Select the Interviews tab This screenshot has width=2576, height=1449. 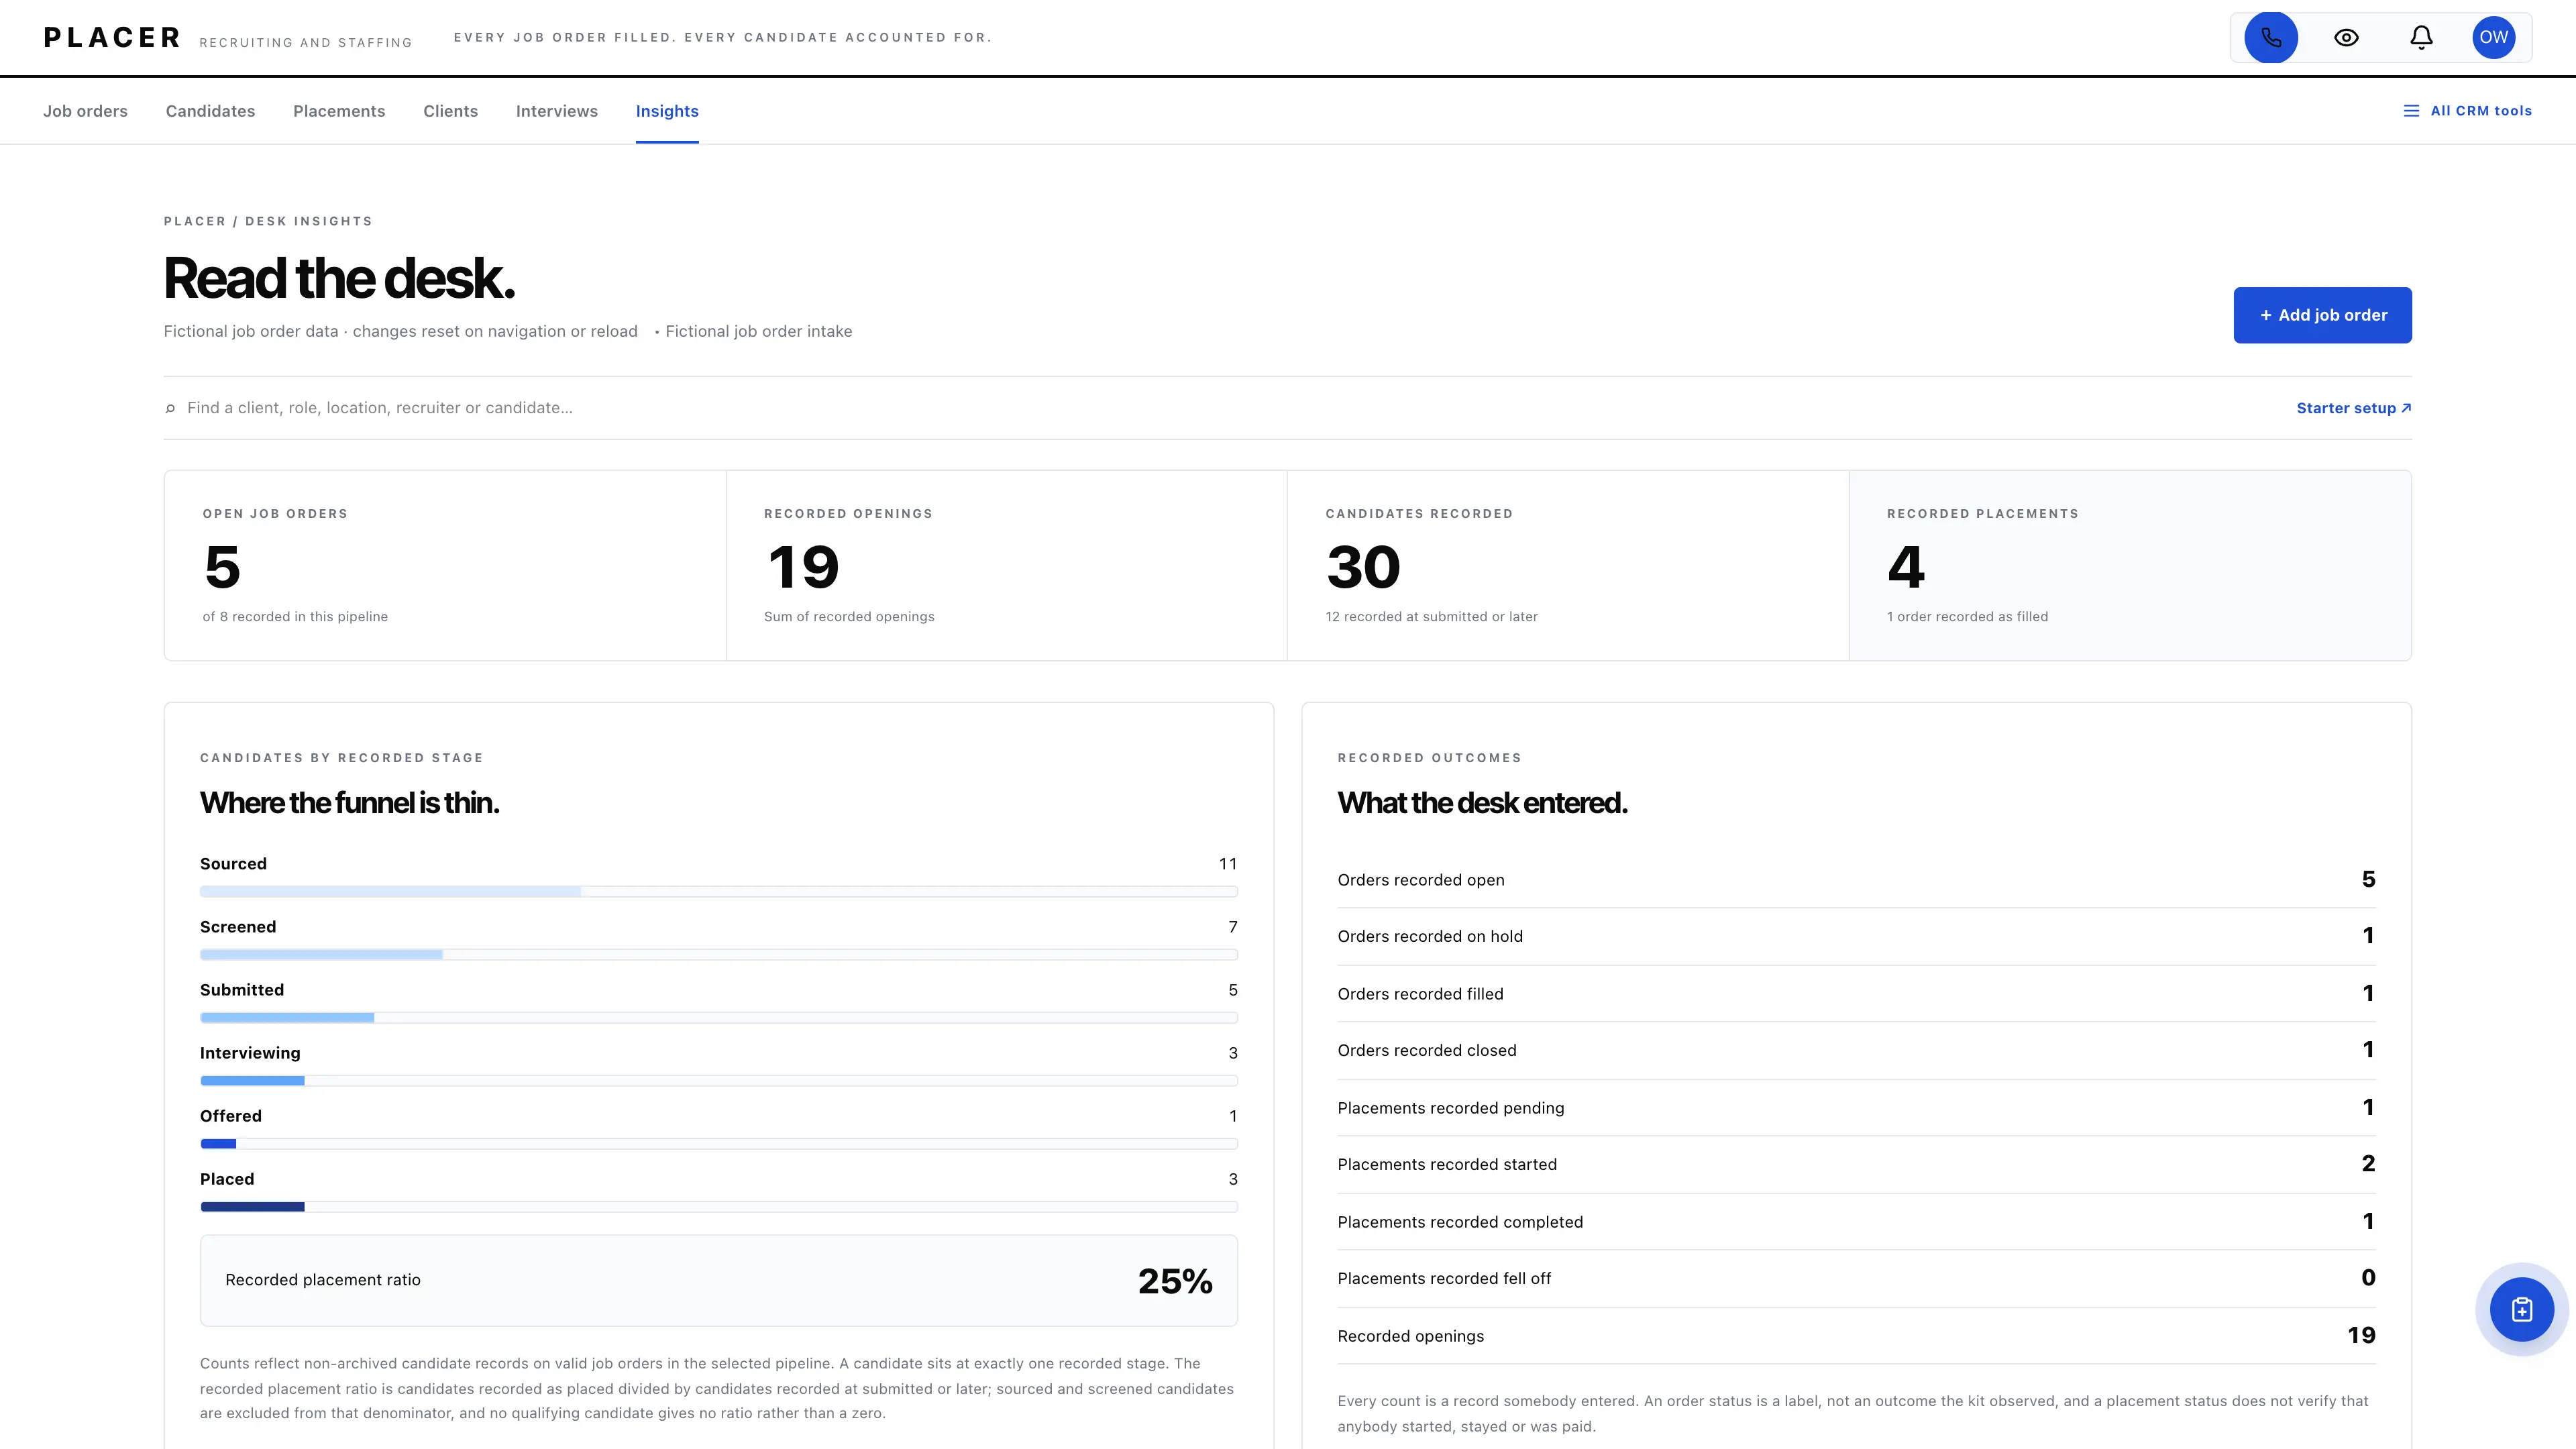pyautogui.click(x=557, y=111)
